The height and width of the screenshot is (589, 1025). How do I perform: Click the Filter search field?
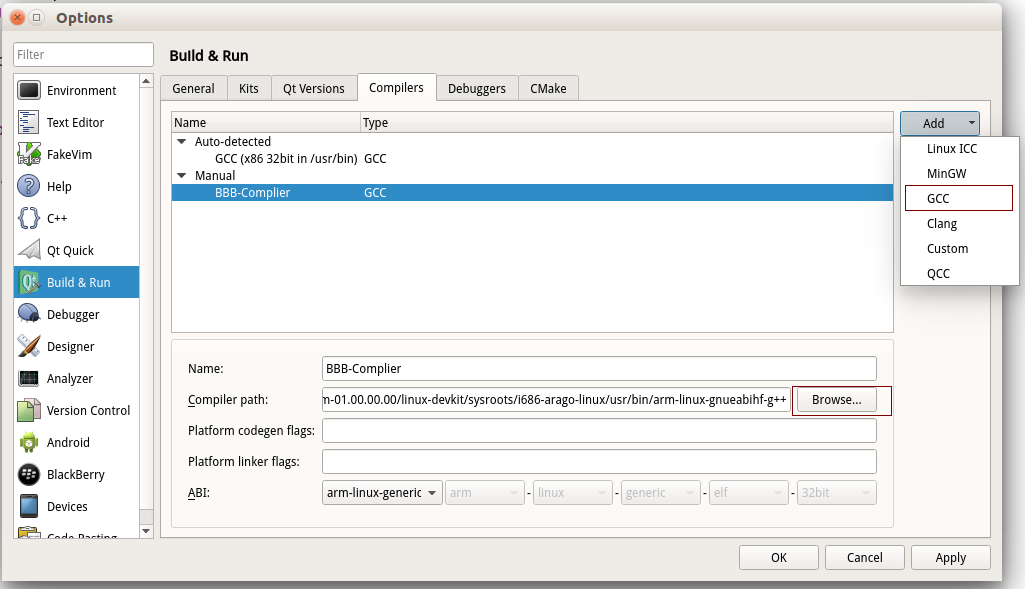[x=84, y=54]
